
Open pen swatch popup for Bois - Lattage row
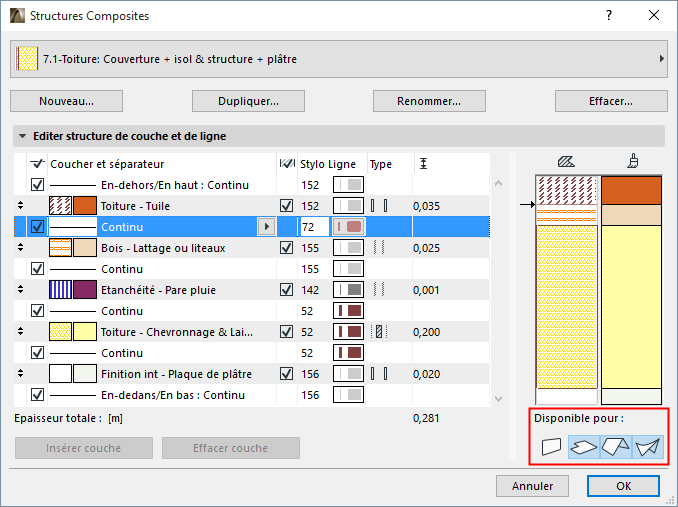[348, 248]
